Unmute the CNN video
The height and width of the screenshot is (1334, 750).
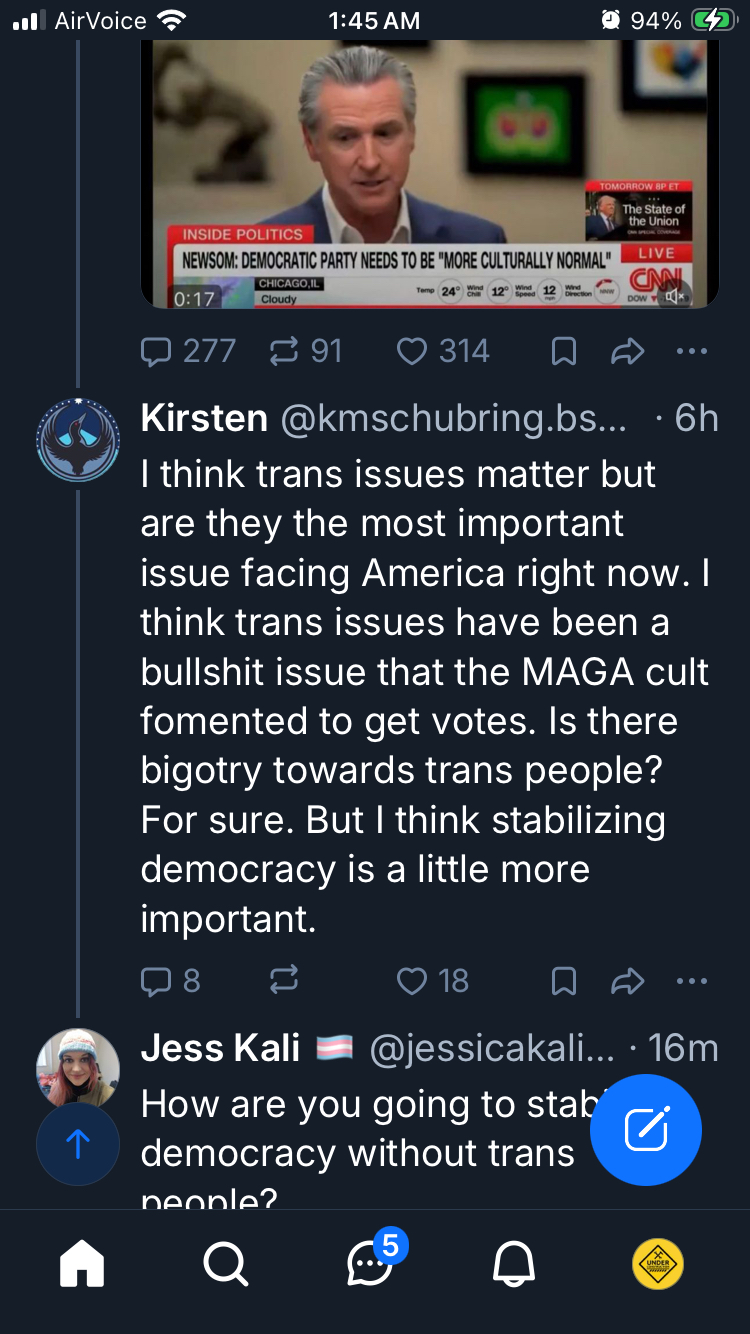677,295
